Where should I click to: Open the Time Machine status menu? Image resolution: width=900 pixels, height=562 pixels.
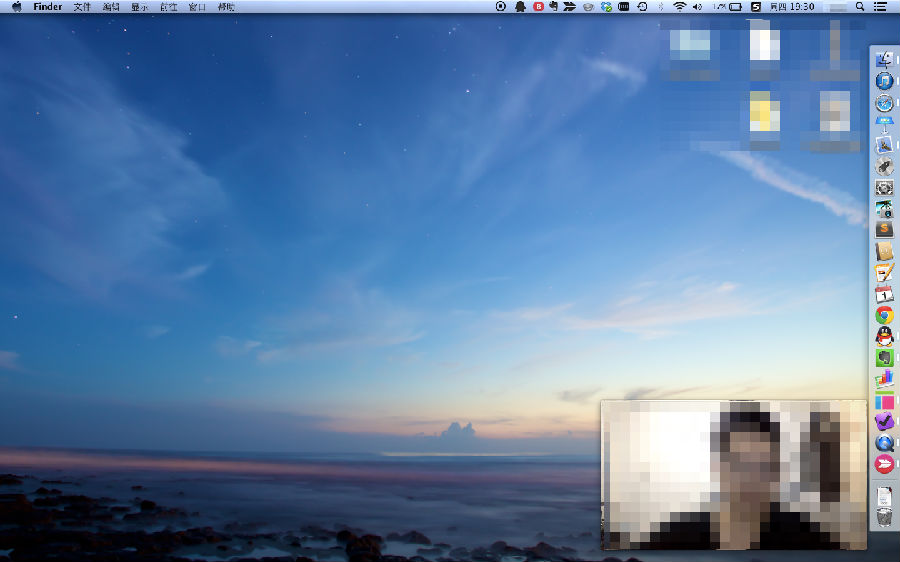tap(642, 7)
